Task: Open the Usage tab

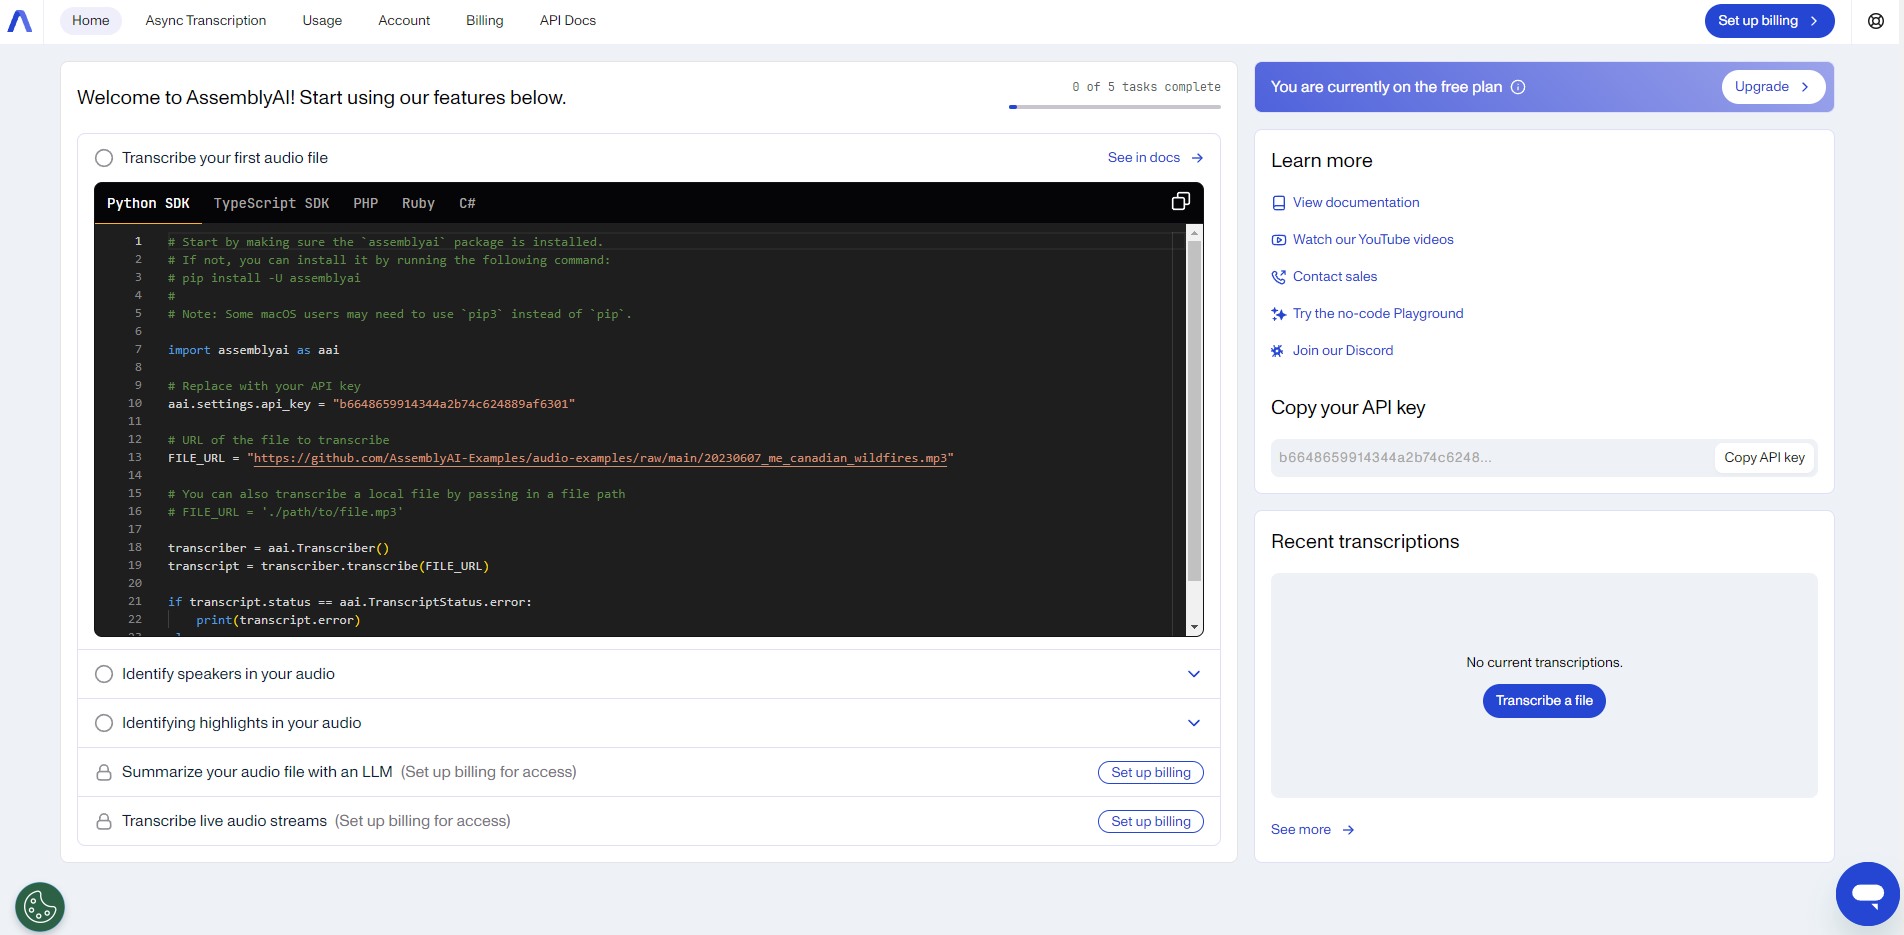Action: click(x=322, y=21)
